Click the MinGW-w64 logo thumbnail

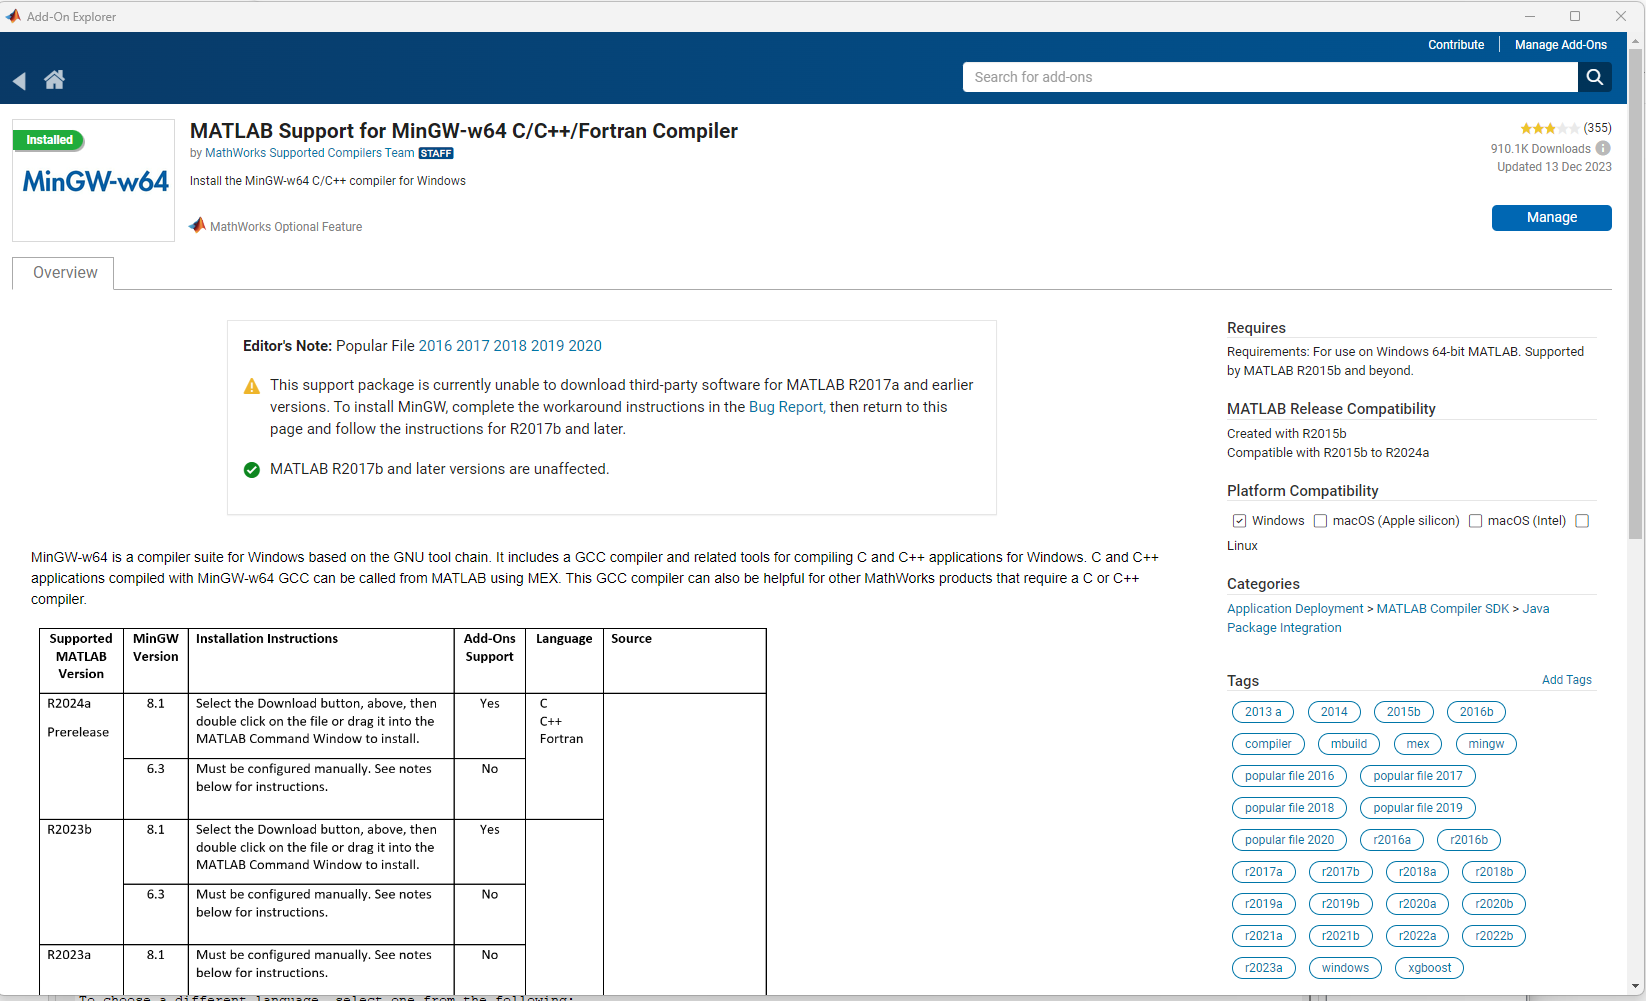pyautogui.click(x=94, y=181)
